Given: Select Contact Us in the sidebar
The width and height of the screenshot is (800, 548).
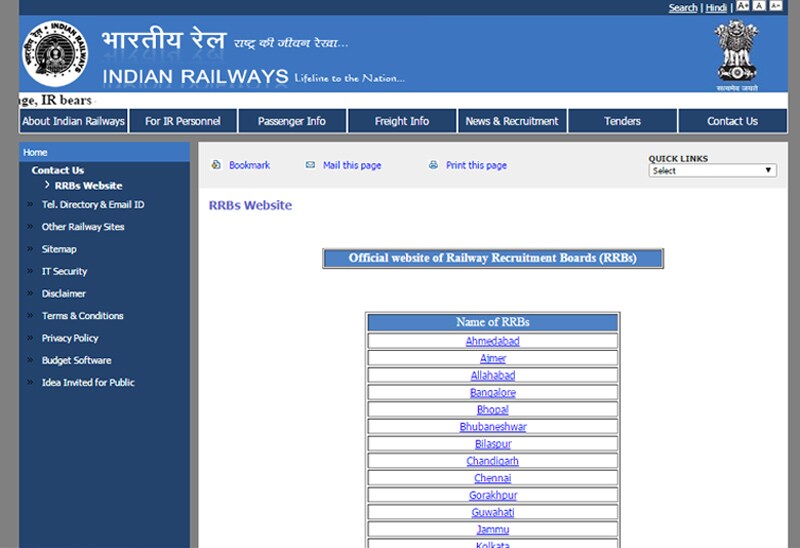Looking at the screenshot, I should point(58,170).
